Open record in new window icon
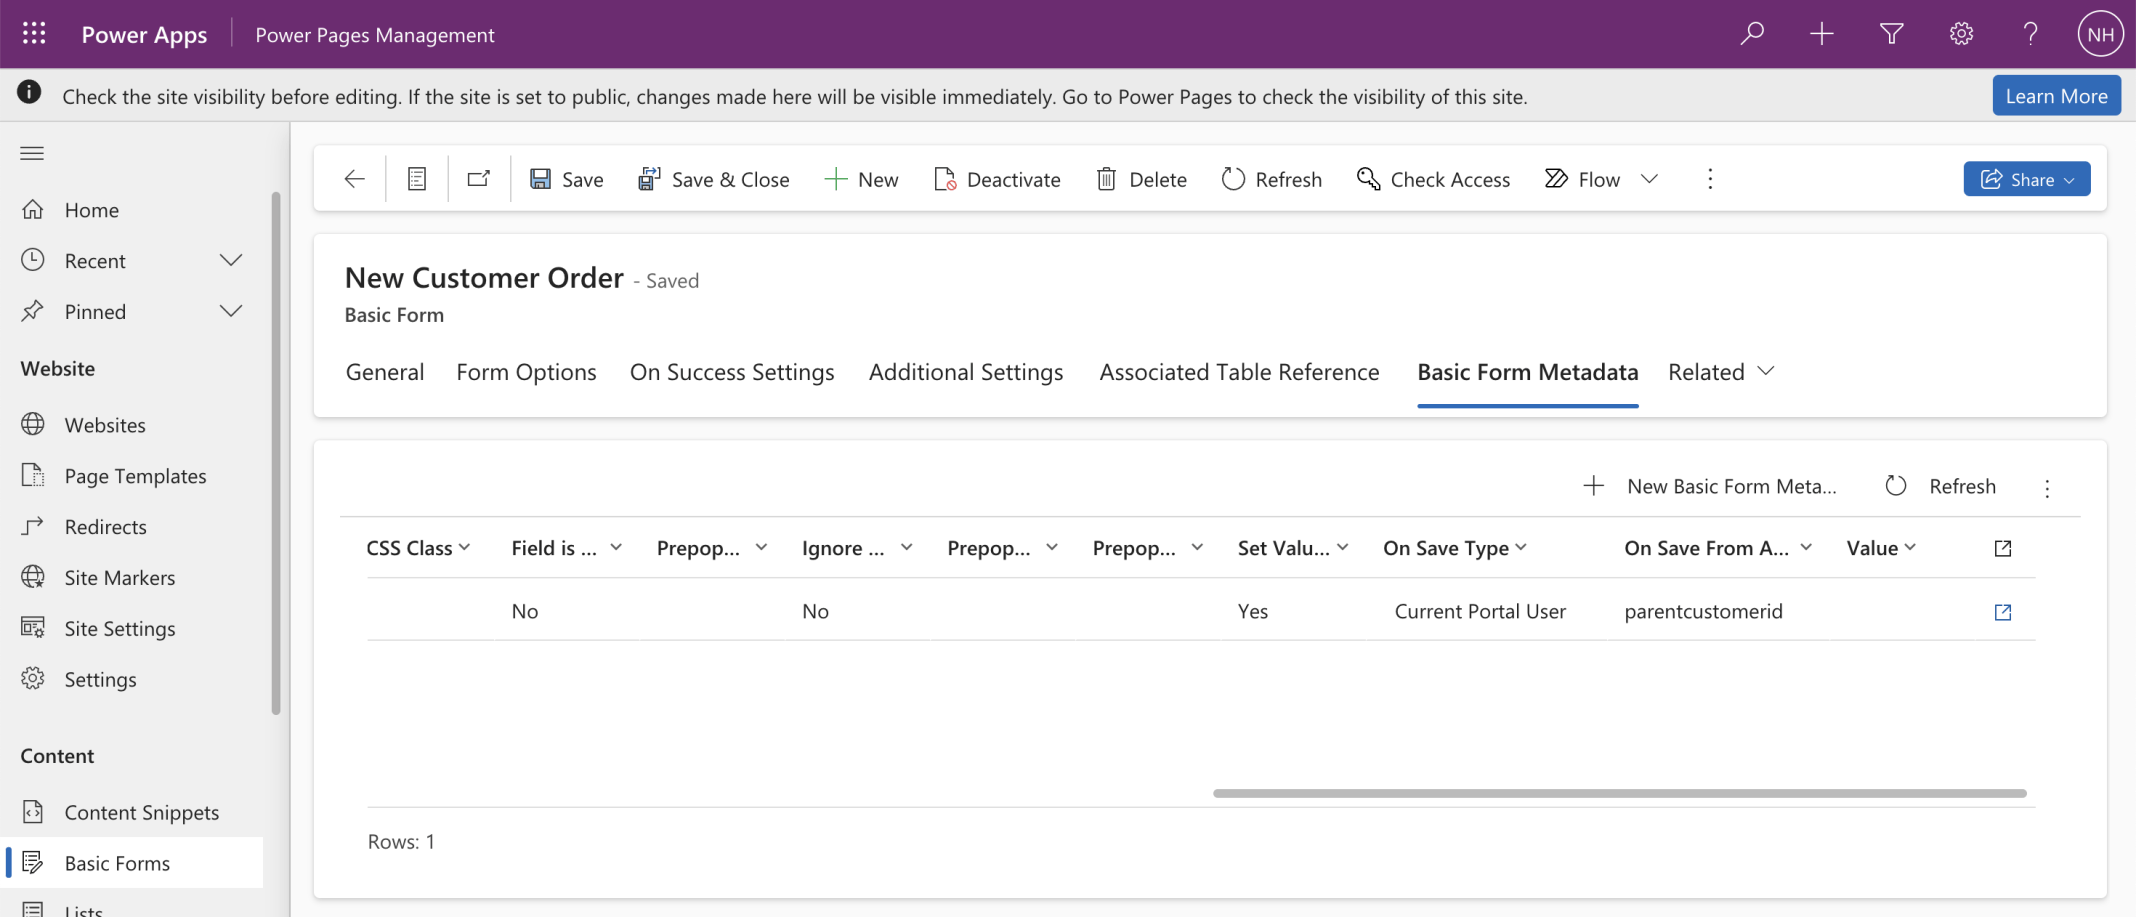The height and width of the screenshot is (917, 2136). click(x=479, y=179)
